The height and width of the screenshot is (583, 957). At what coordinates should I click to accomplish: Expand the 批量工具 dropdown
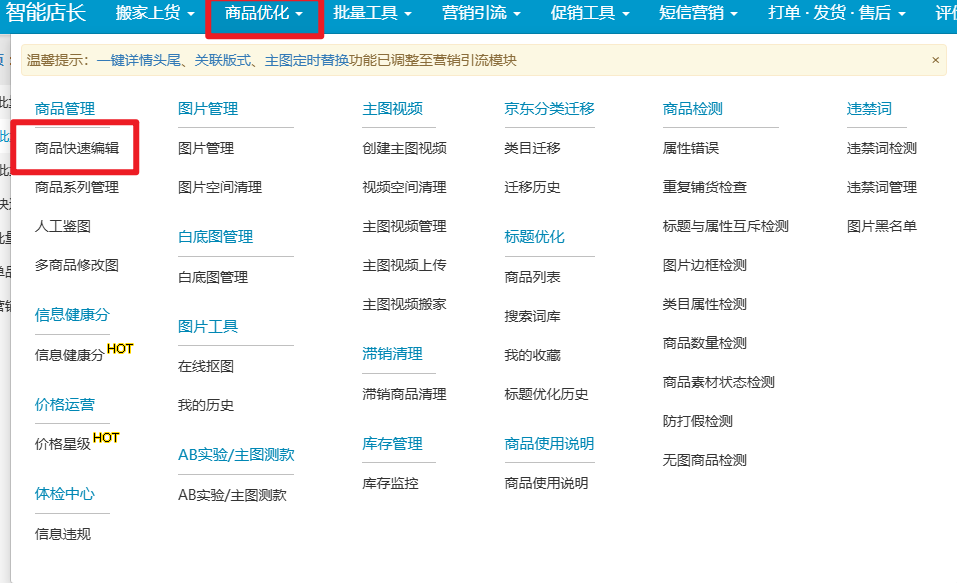pos(373,14)
